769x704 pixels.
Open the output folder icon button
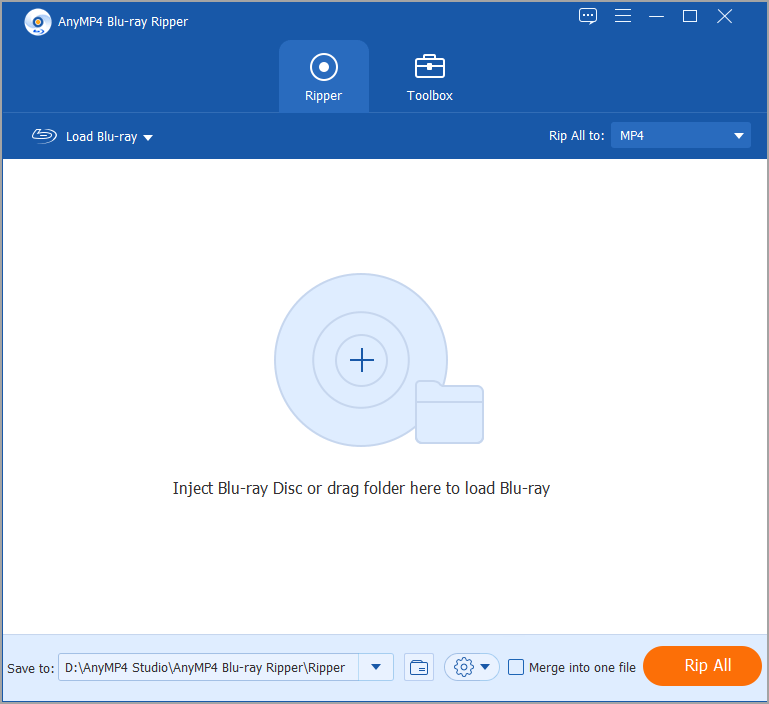pos(419,667)
